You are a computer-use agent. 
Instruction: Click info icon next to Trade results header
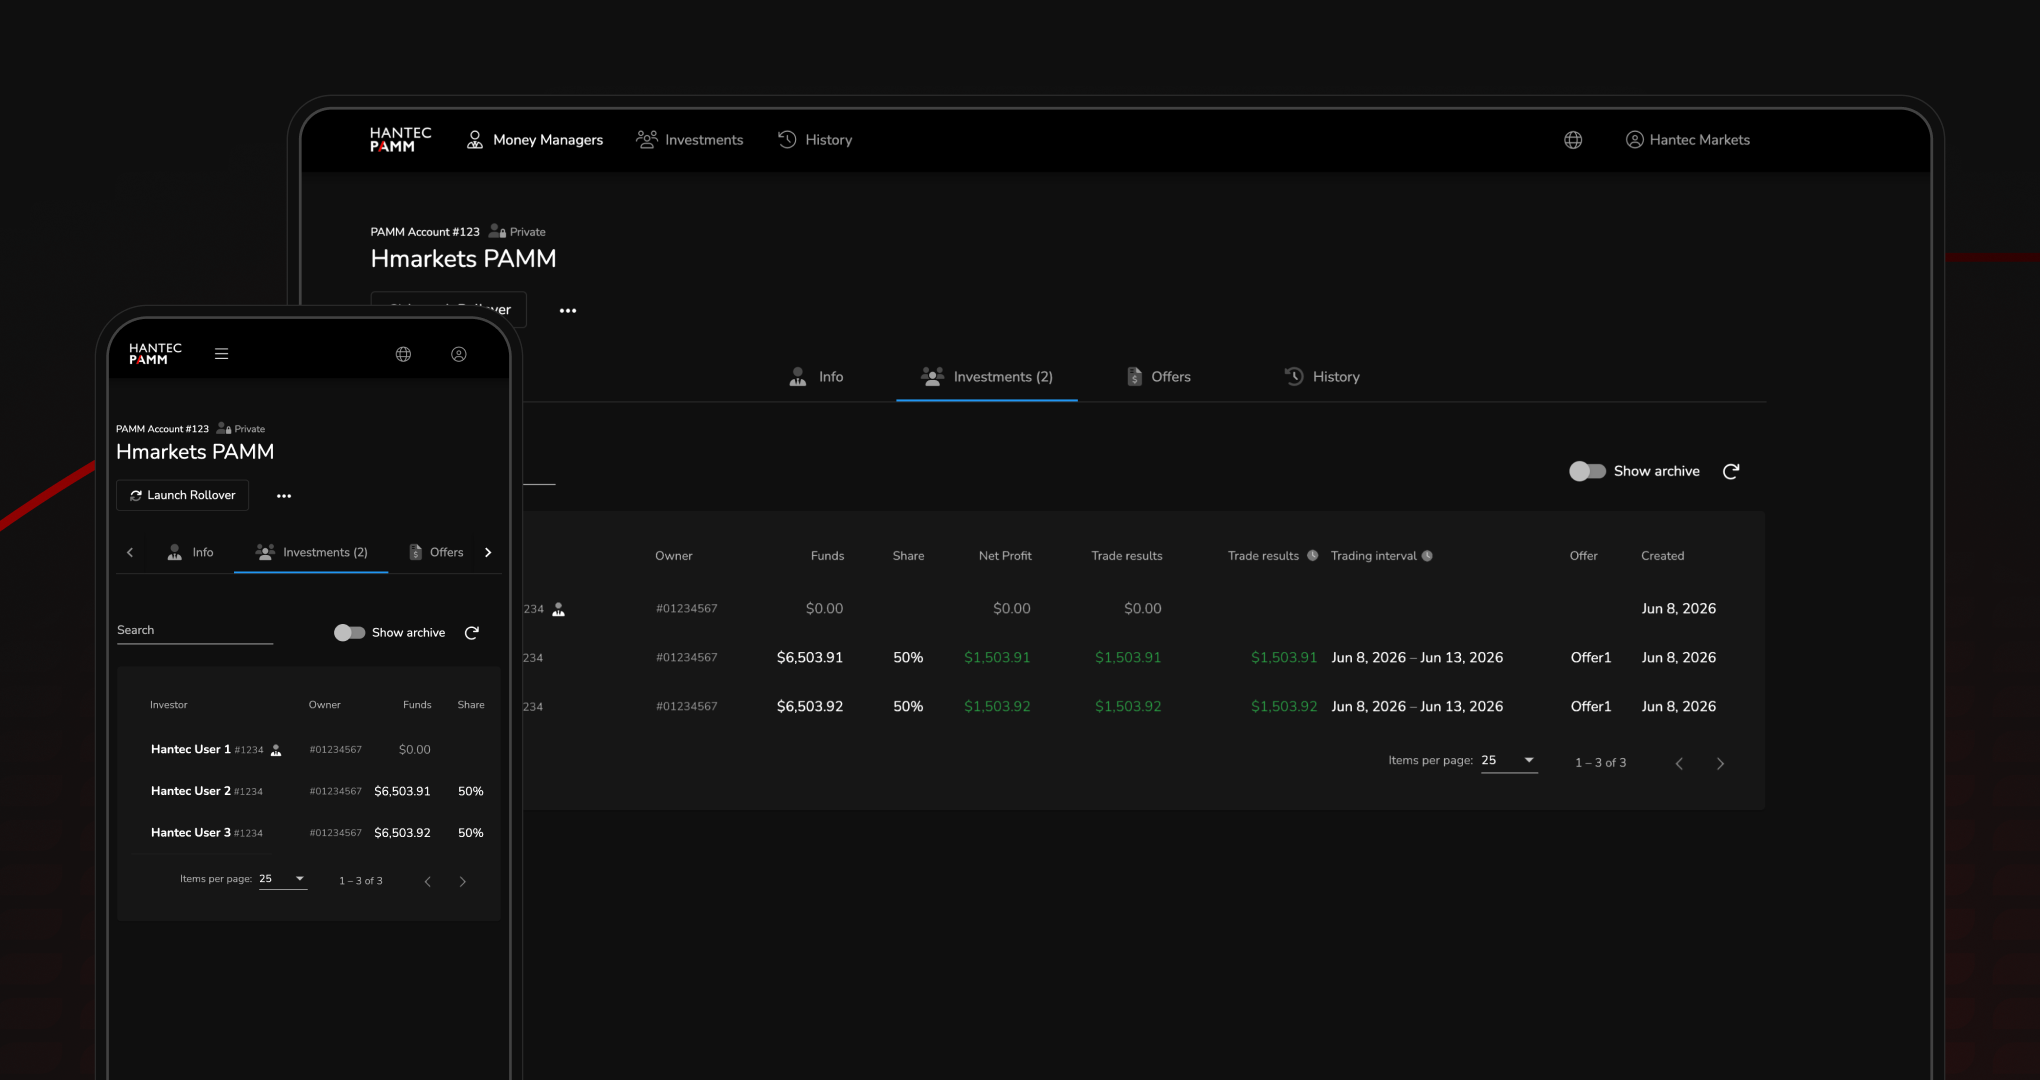click(x=1312, y=556)
